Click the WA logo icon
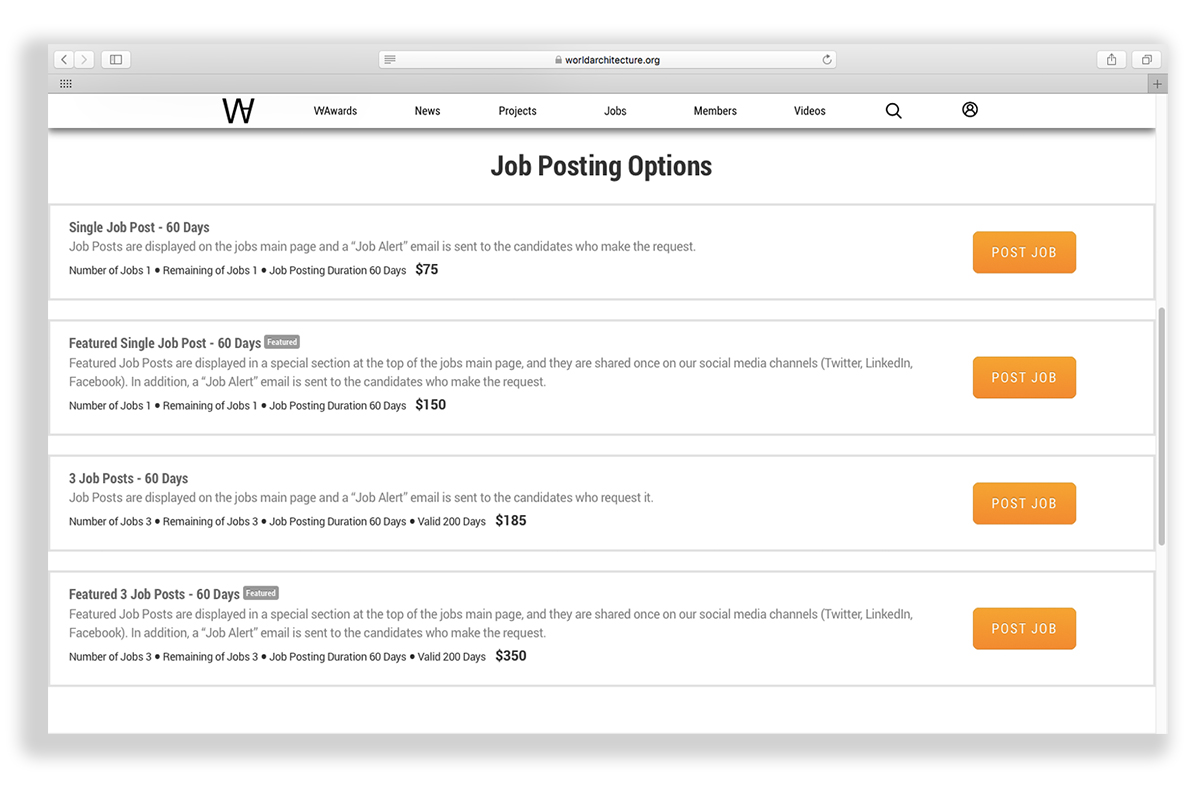 coord(238,111)
